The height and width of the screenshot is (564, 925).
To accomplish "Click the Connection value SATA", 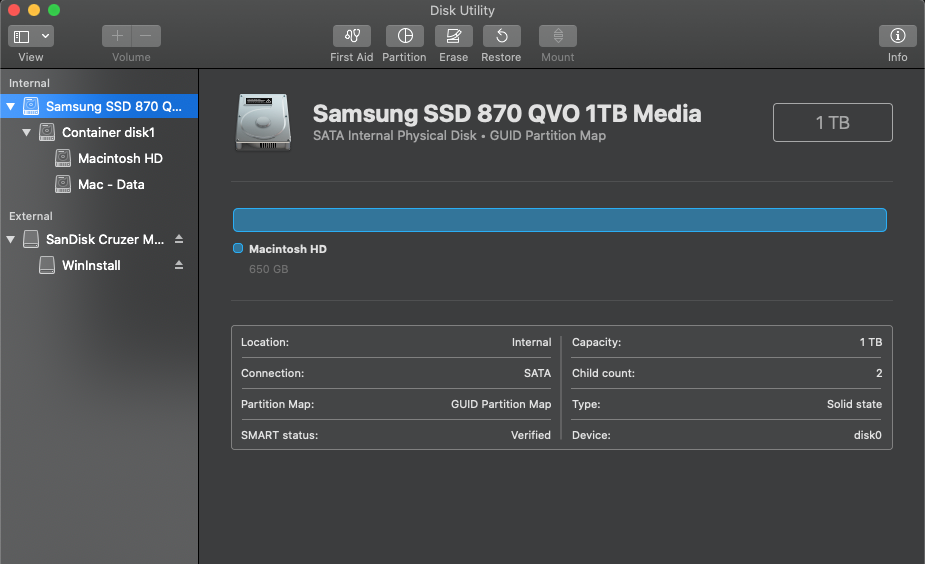I will coord(537,373).
